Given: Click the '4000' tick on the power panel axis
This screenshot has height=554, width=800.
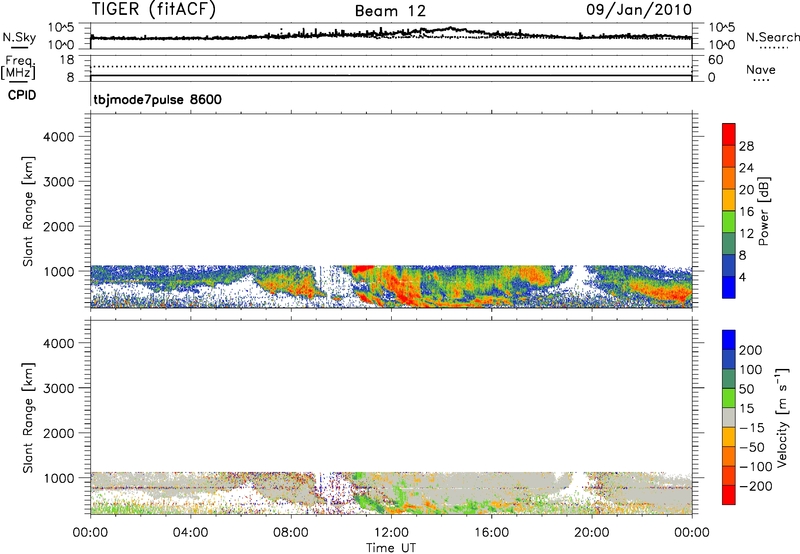Looking at the screenshot, I should coord(59,137).
